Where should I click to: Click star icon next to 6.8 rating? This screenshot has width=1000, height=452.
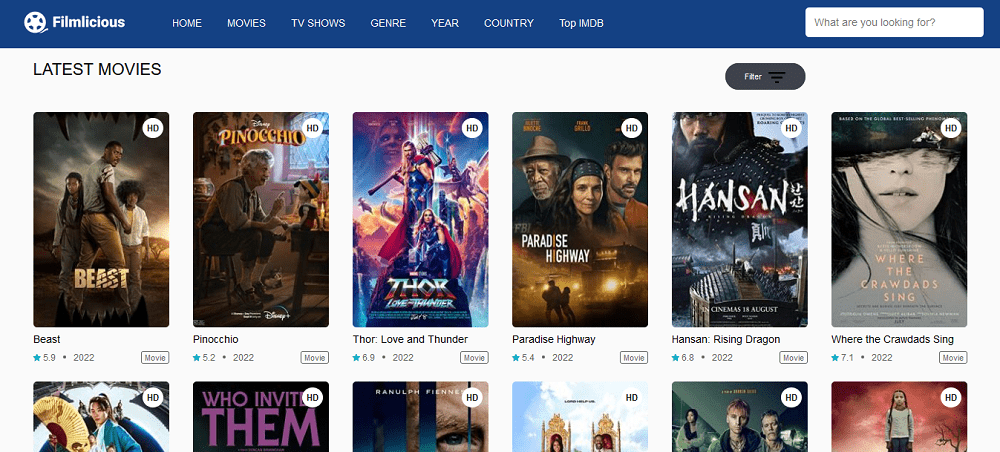pyautogui.click(x=675, y=358)
